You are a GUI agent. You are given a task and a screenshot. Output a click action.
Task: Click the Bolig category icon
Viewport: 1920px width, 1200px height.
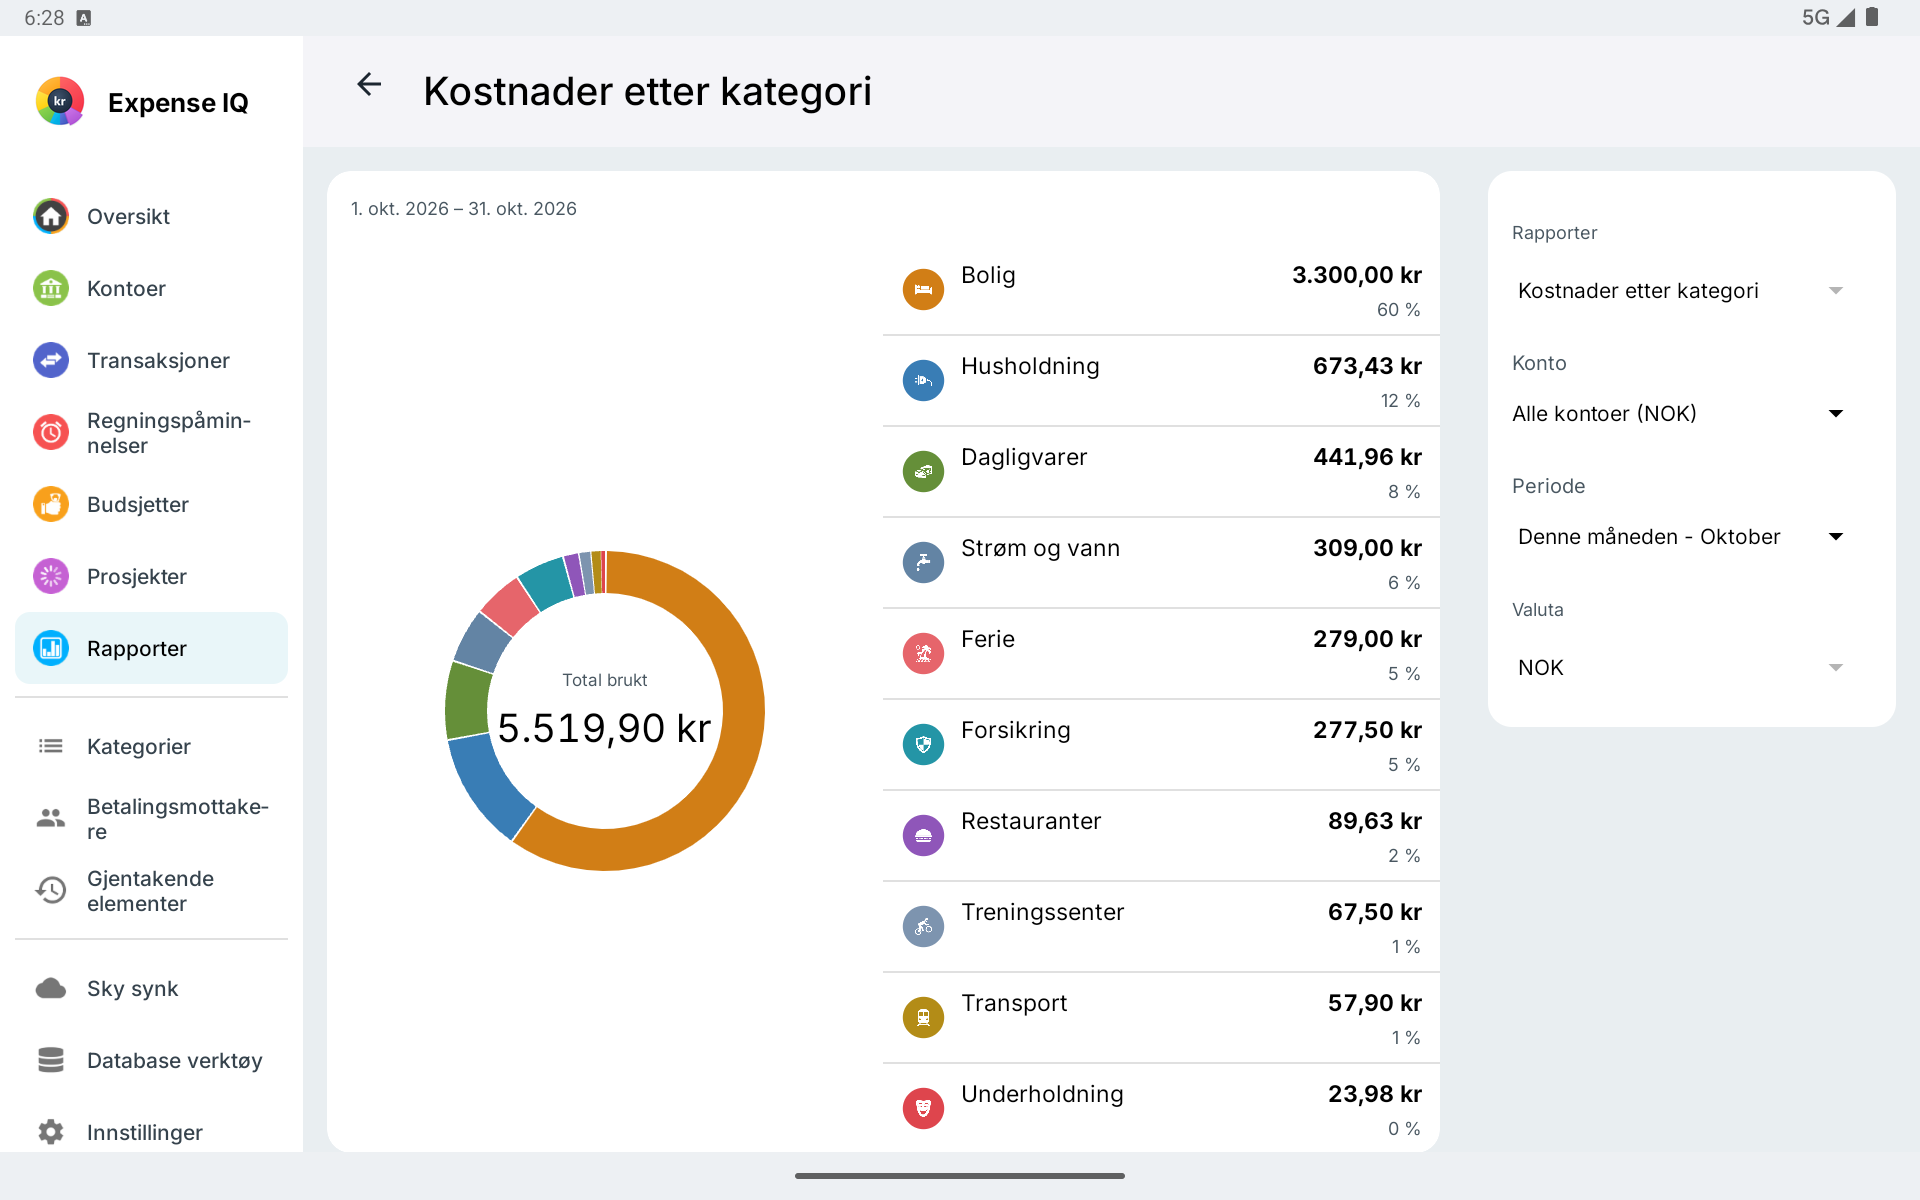tap(923, 289)
